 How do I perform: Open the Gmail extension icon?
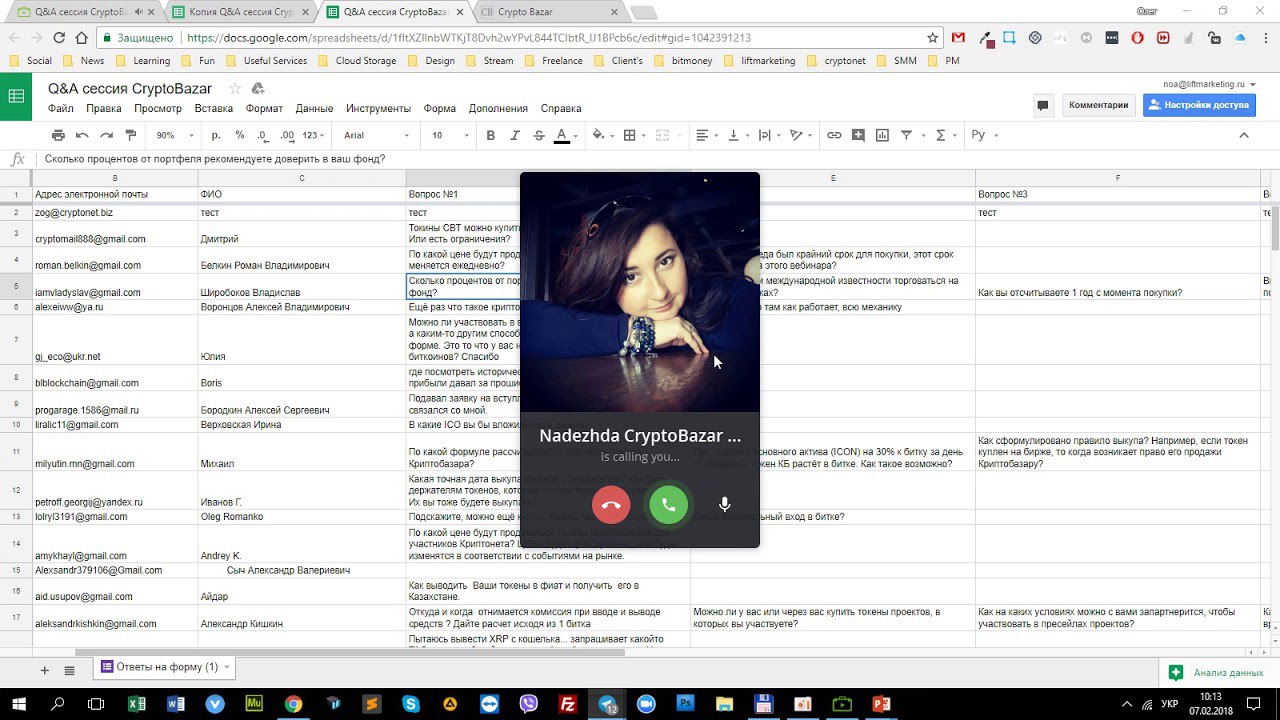pyautogui.click(x=958, y=38)
